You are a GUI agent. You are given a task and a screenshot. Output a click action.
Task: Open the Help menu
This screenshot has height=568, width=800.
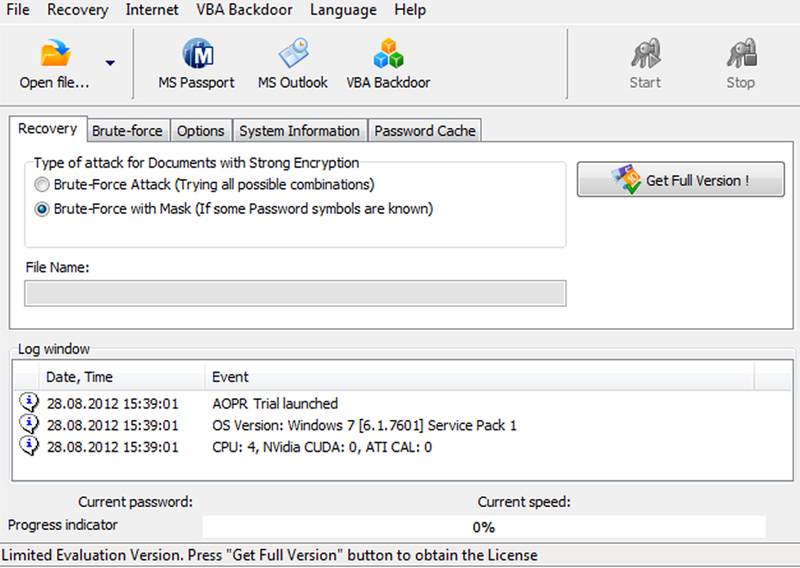[410, 10]
